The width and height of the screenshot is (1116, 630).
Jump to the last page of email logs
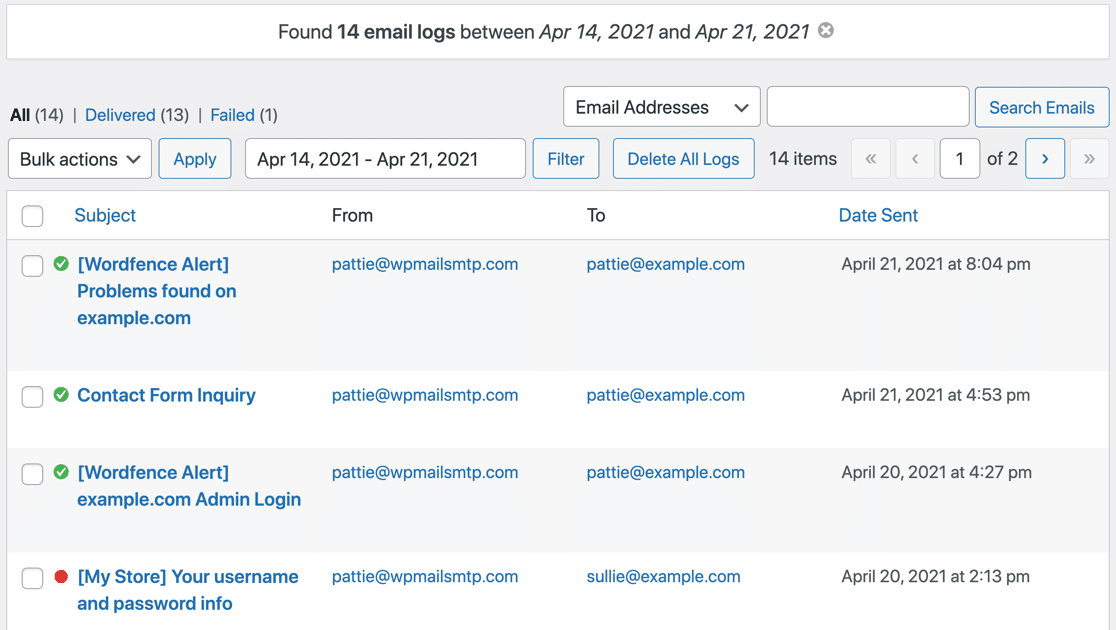pos(1089,158)
